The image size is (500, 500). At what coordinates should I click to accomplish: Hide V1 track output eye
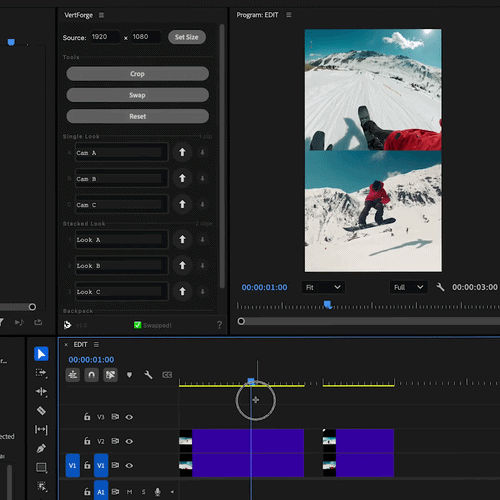point(129,466)
